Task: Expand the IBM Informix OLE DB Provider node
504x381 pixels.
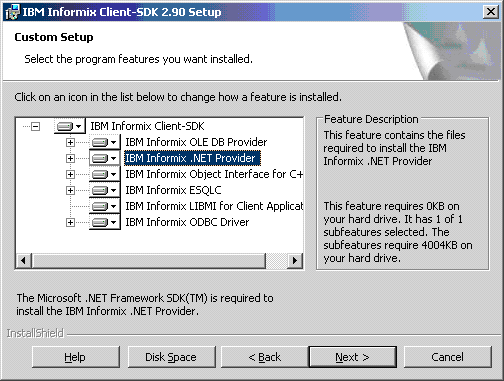Action: pyautogui.click(x=70, y=142)
